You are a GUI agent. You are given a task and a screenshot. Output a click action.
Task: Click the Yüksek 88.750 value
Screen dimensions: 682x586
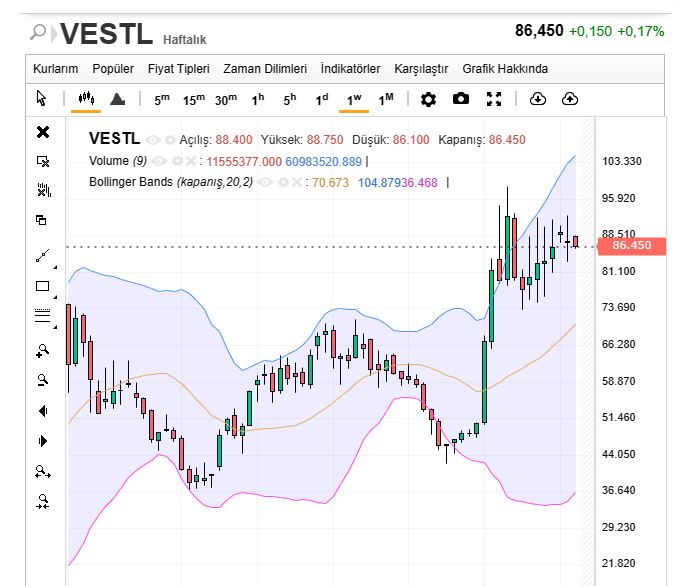(x=325, y=140)
